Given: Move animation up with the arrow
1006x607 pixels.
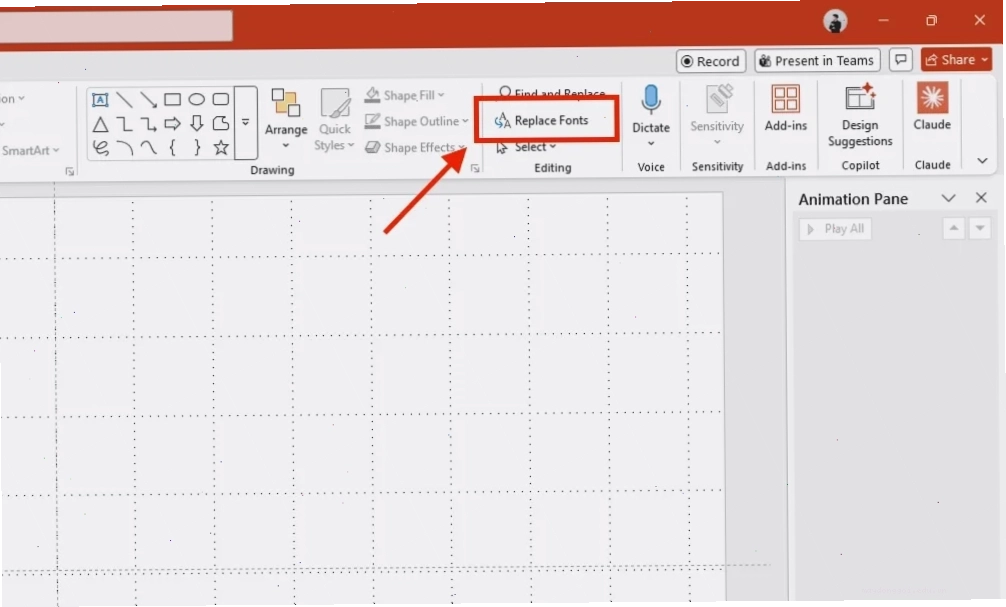Looking at the screenshot, I should point(953,228).
